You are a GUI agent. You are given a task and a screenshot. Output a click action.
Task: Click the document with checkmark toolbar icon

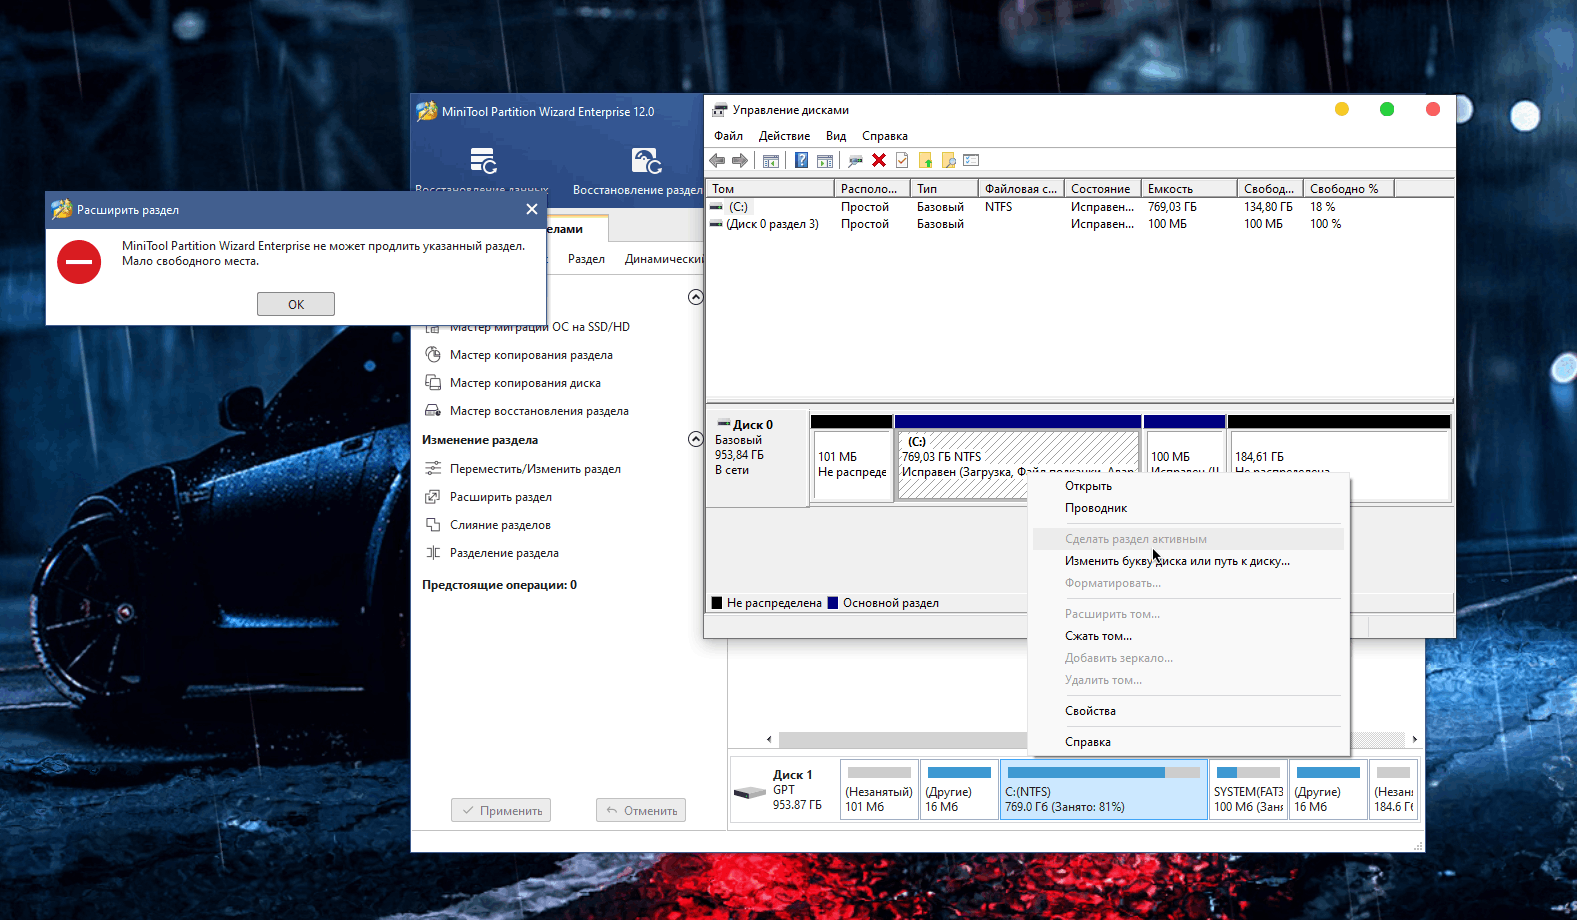(x=902, y=160)
